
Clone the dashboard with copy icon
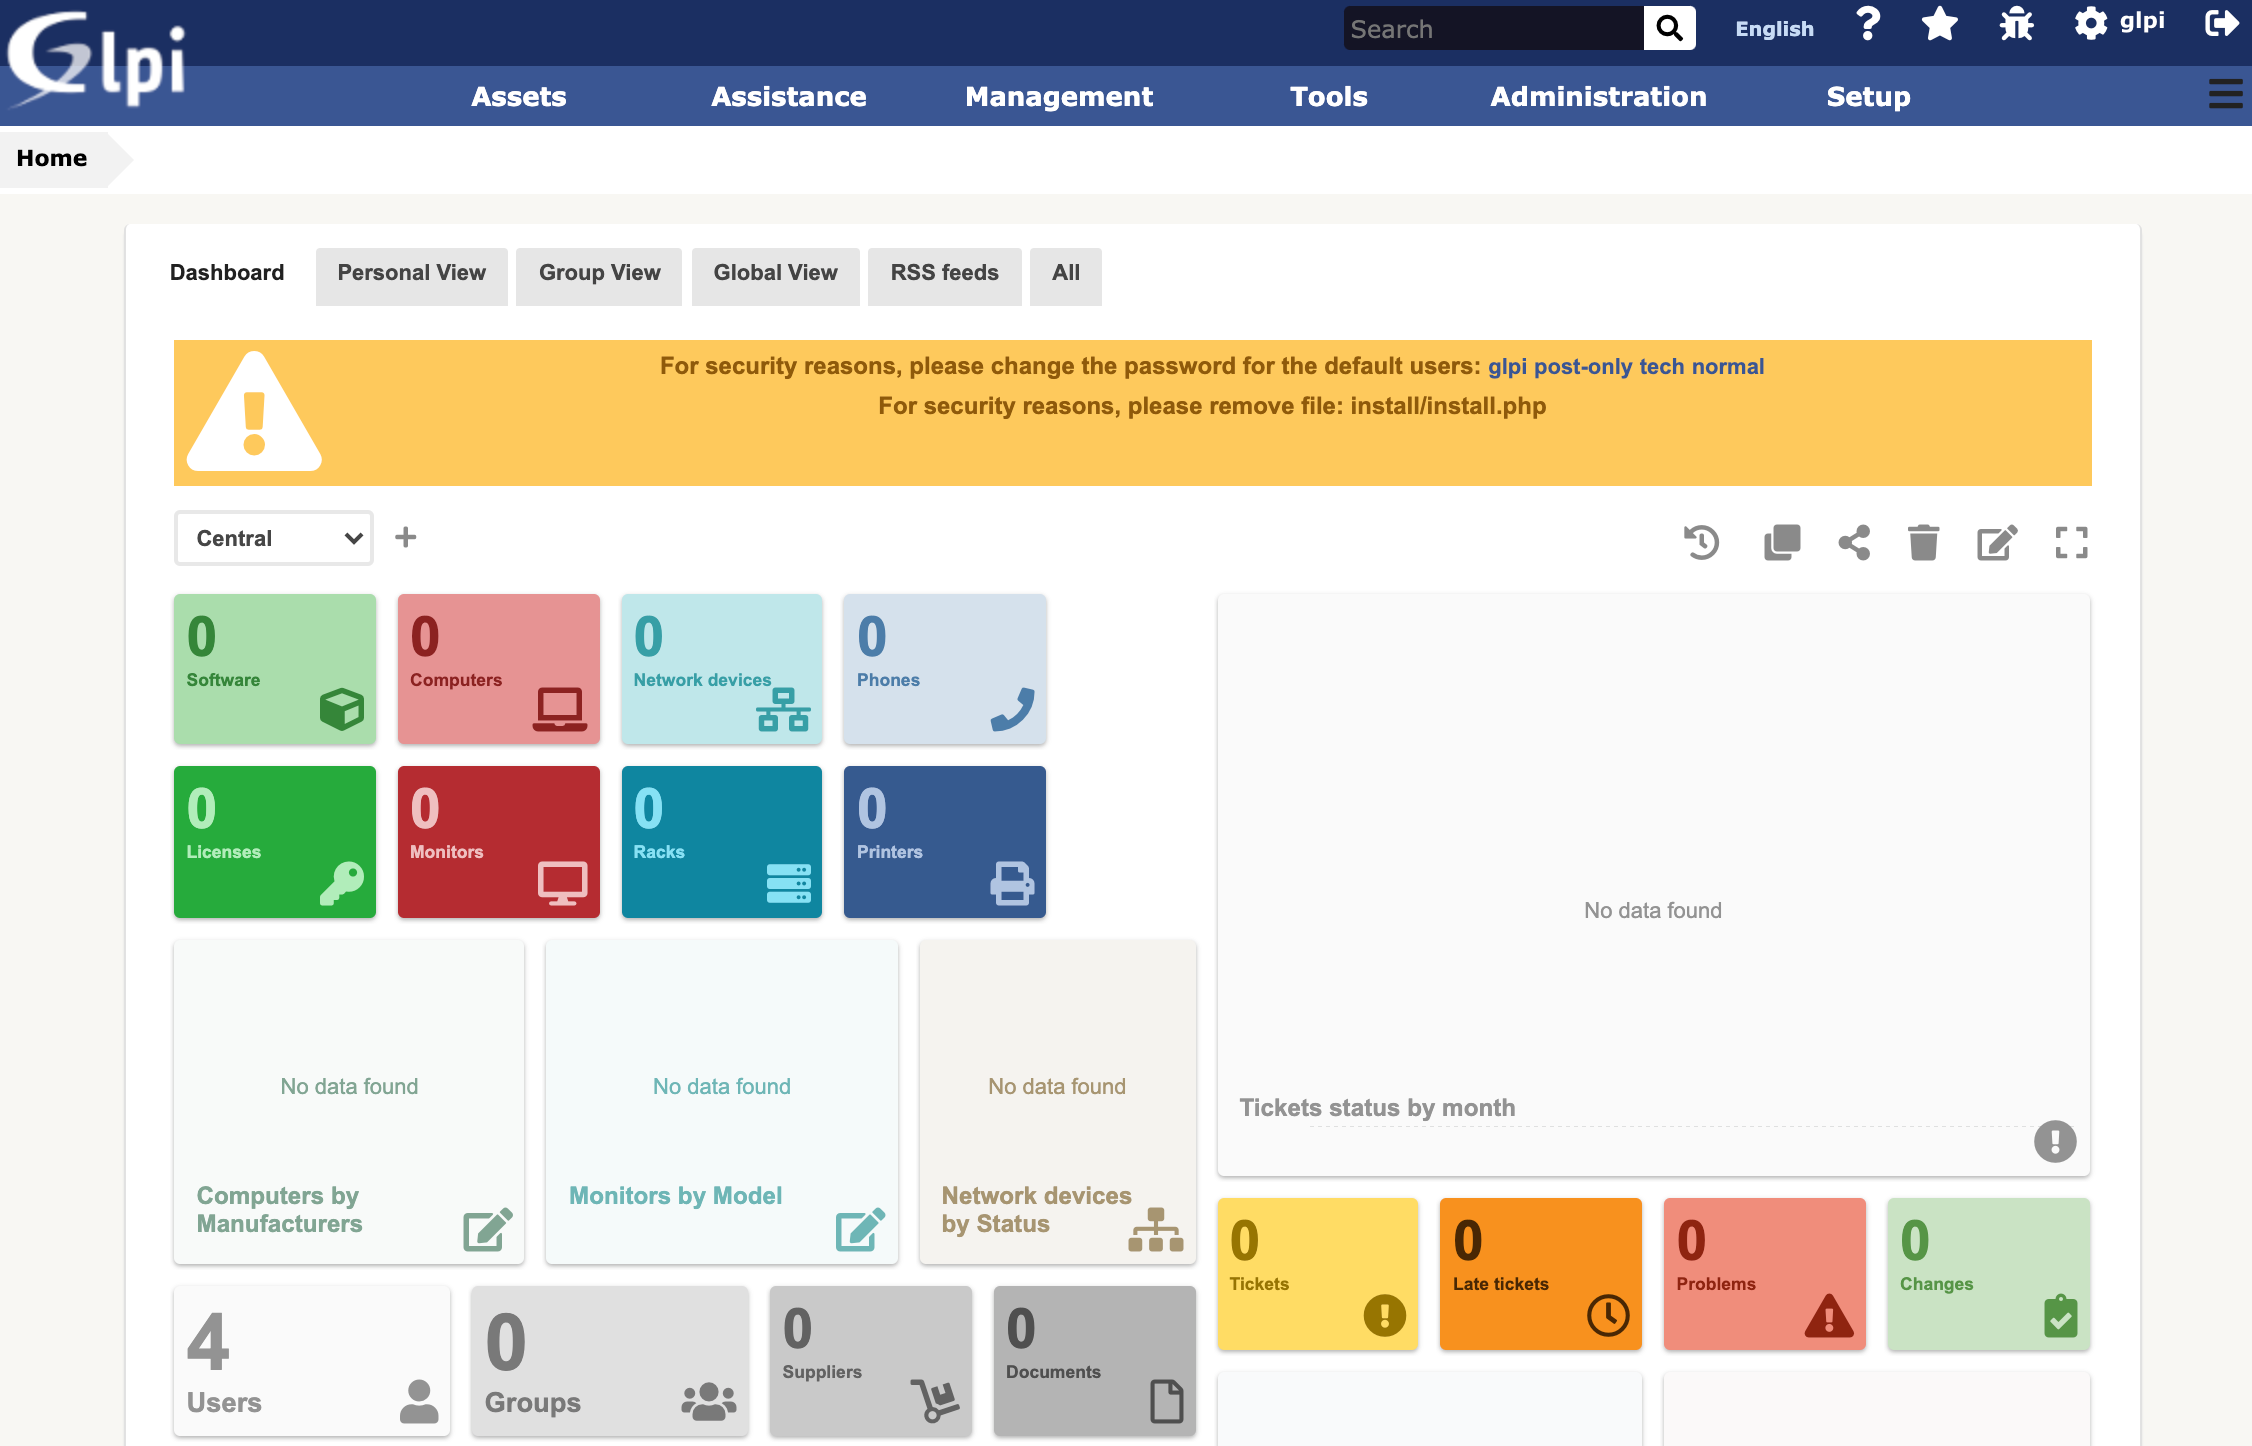point(1782,543)
